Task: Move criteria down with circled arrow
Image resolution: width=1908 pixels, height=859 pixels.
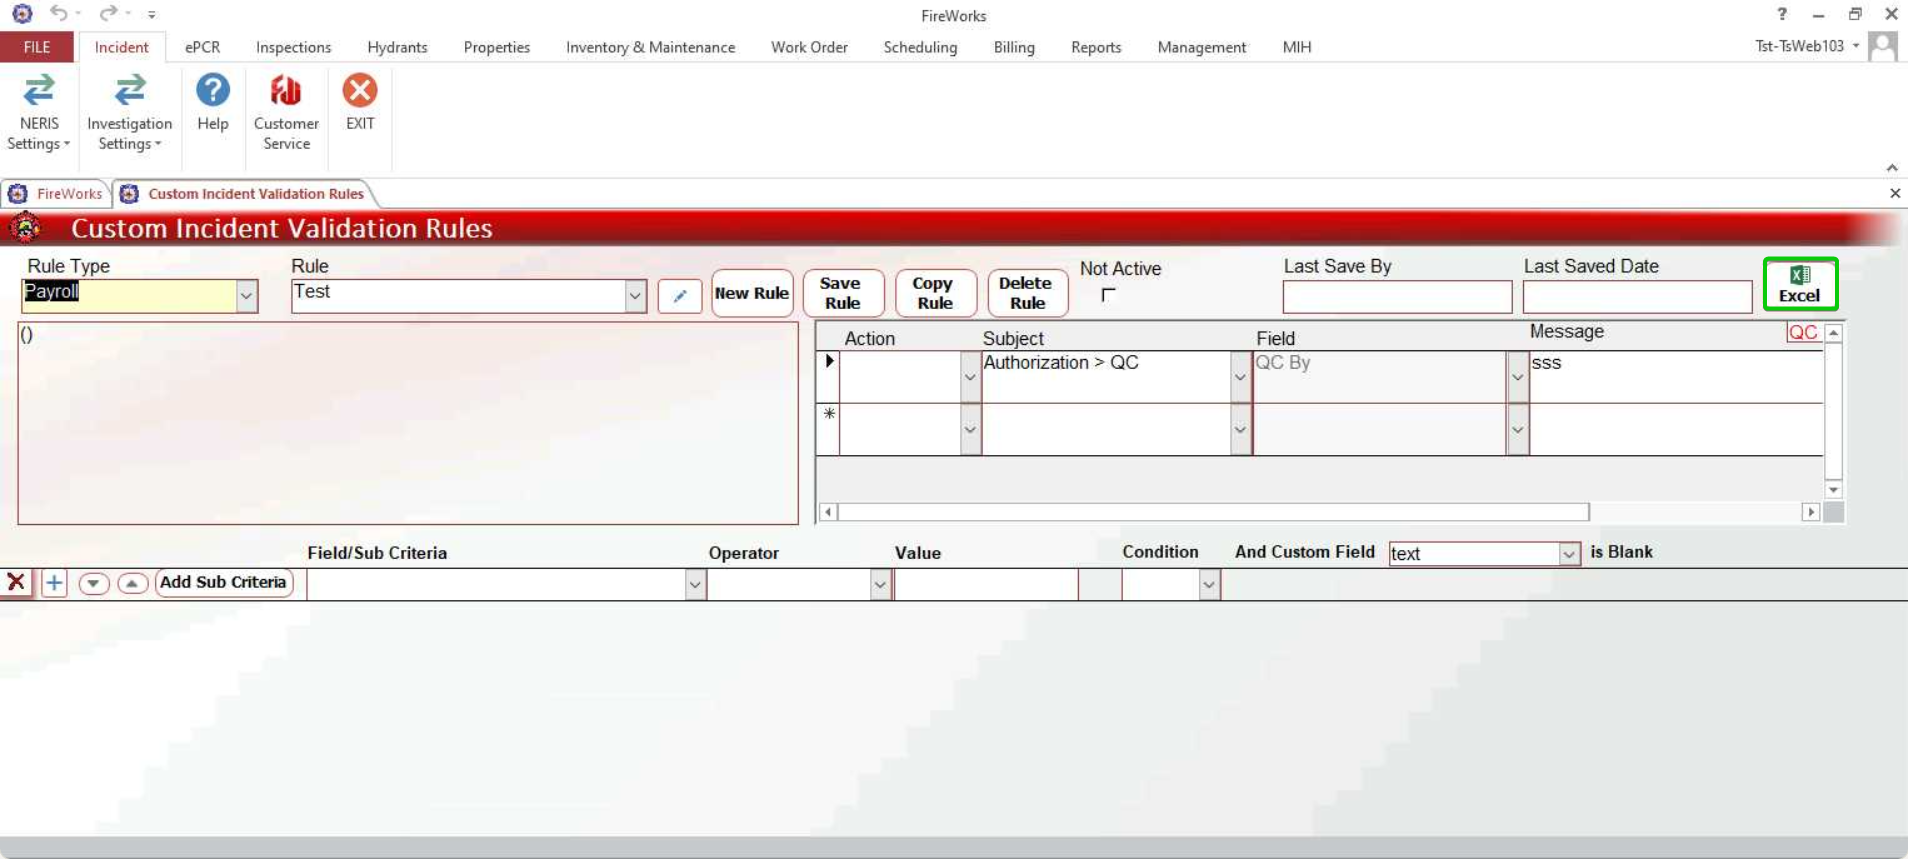Action: (x=93, y=583)
